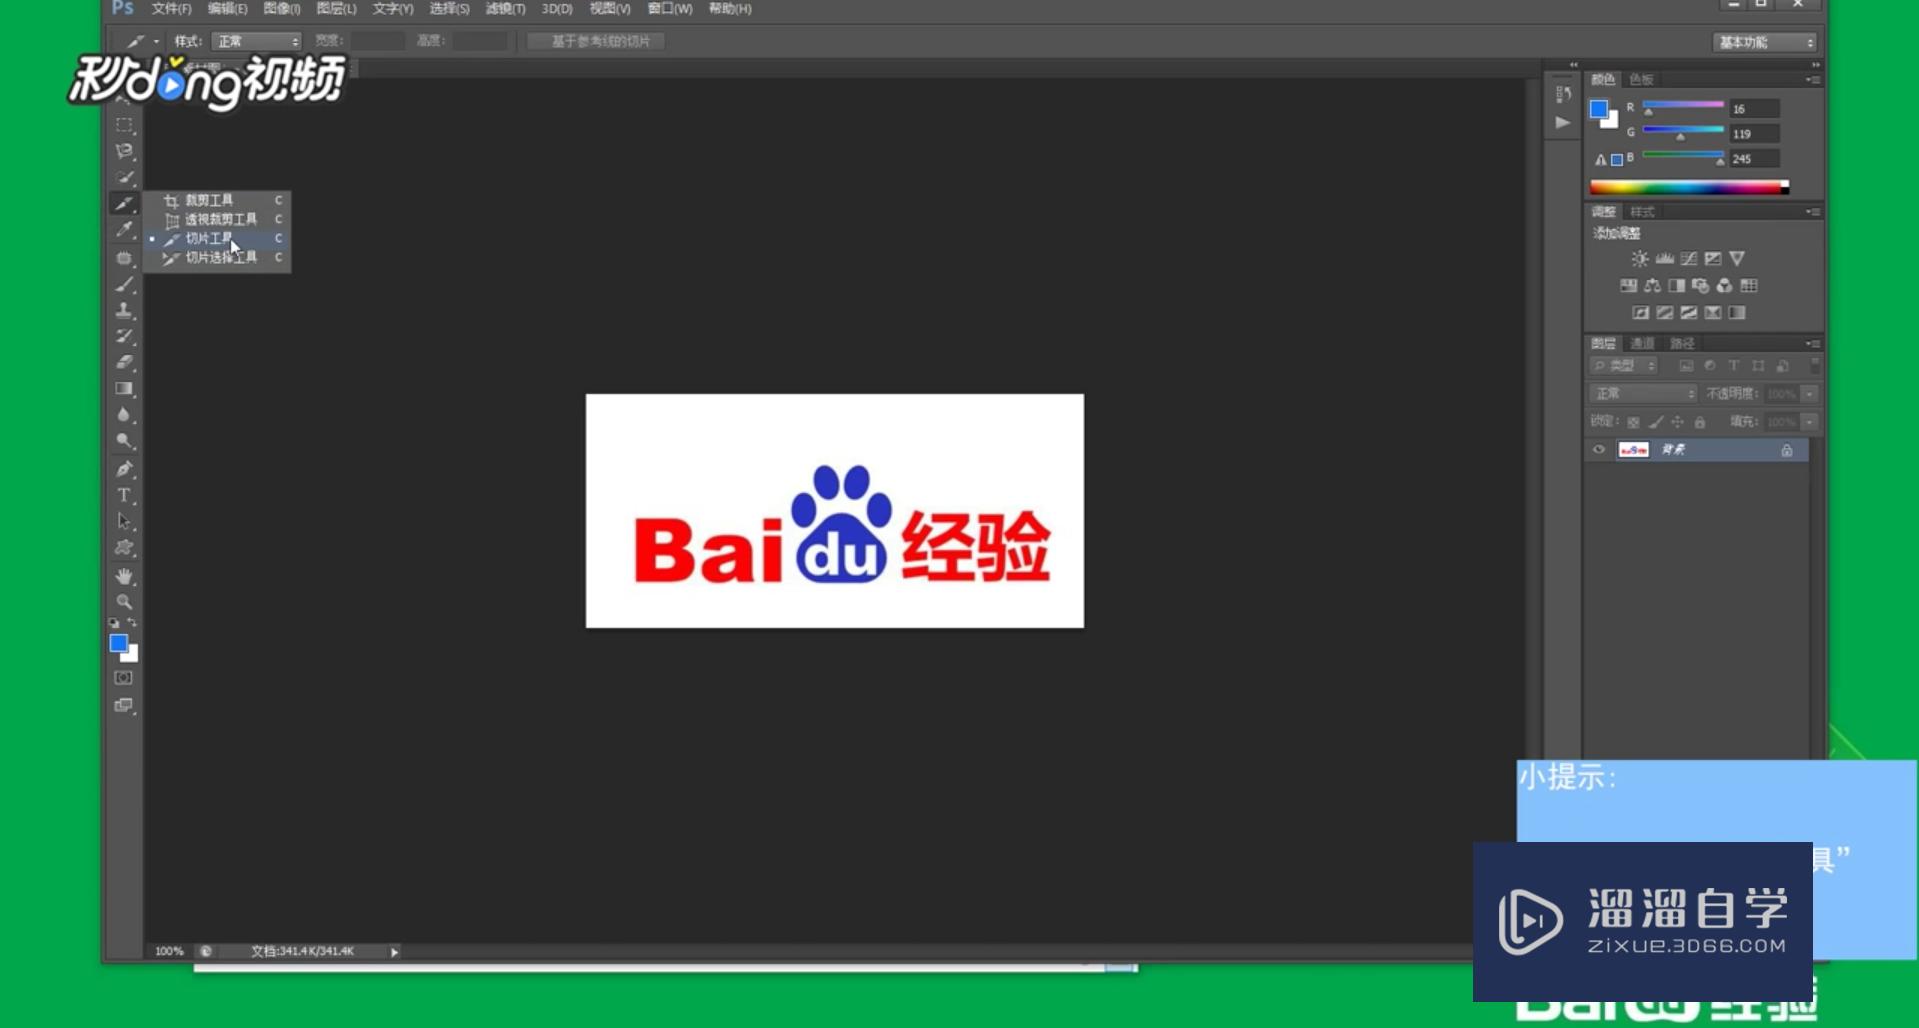This screenshot has height=1028, width=1919.
Task: Toggle type layer filter (T icon)
Action: click(1734, 366)
